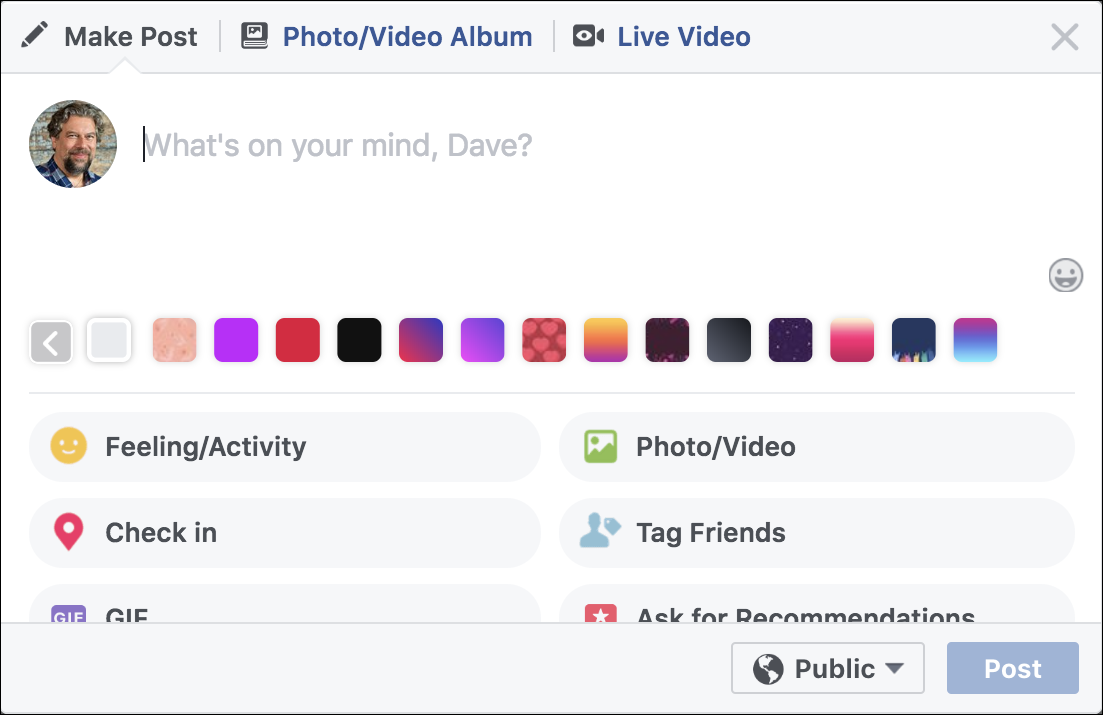Click the red Check in location pin
This screenshot has height=715, width=1103.
point(68,532)
